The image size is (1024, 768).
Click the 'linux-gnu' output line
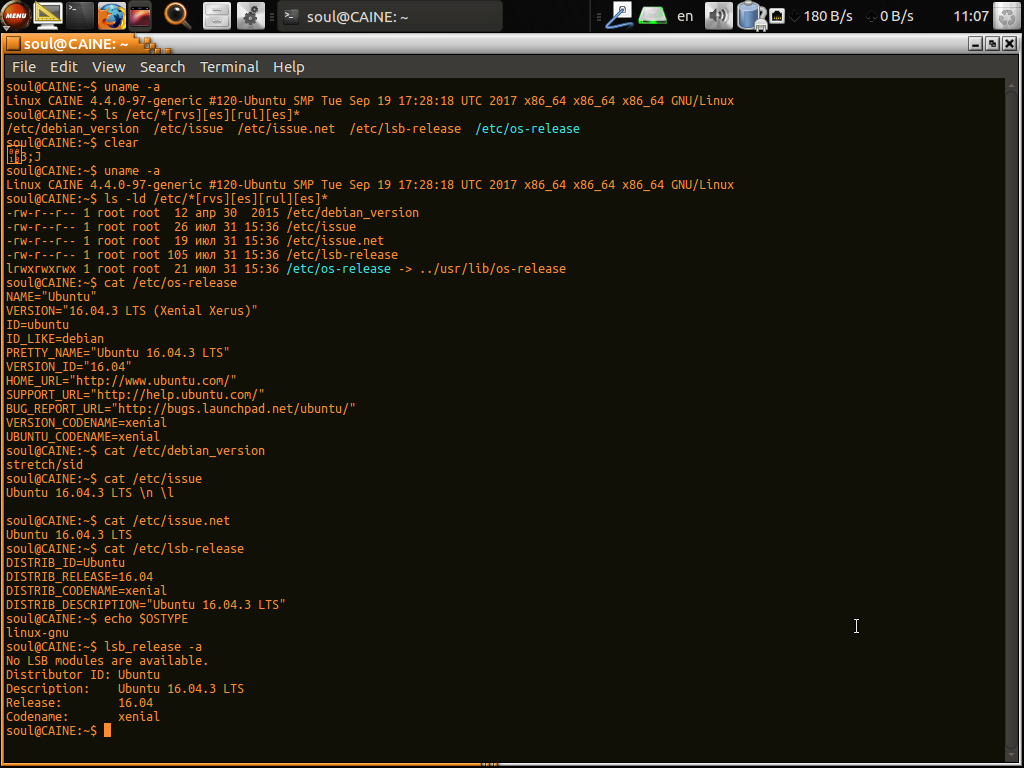[37, 632]
